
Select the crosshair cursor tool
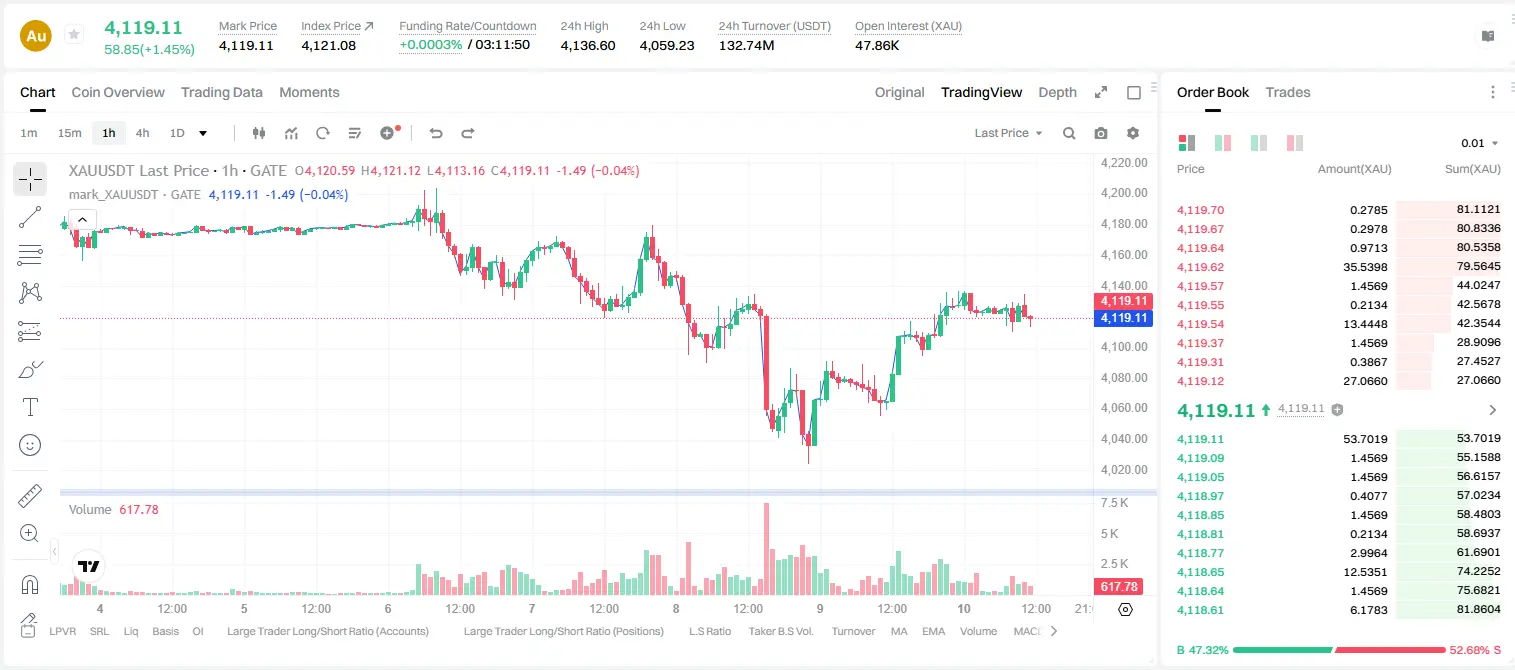(30, 180)
